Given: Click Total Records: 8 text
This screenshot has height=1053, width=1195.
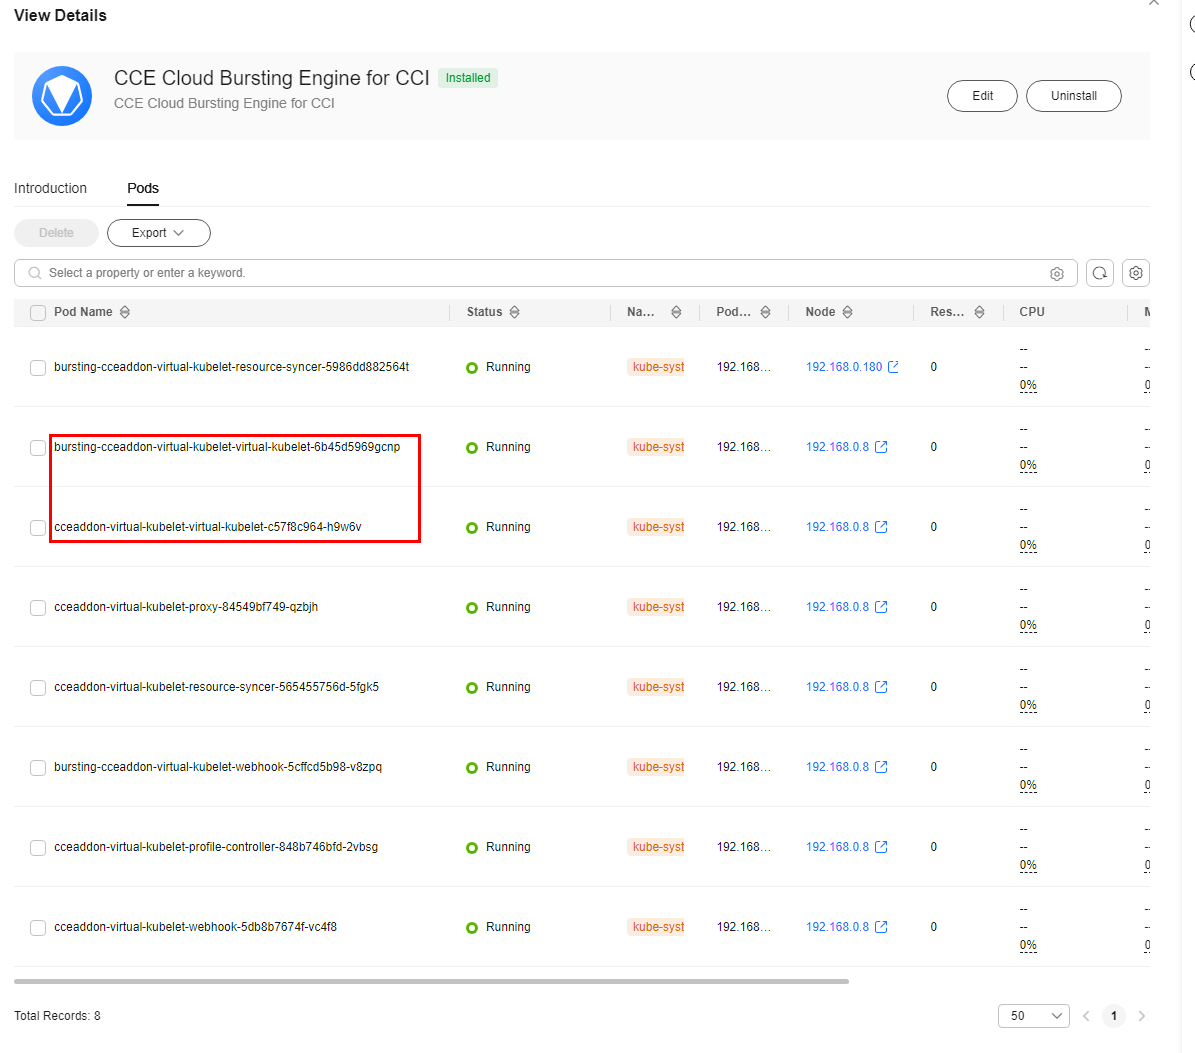Looking at the screenshot, I should pos(57,1016).
